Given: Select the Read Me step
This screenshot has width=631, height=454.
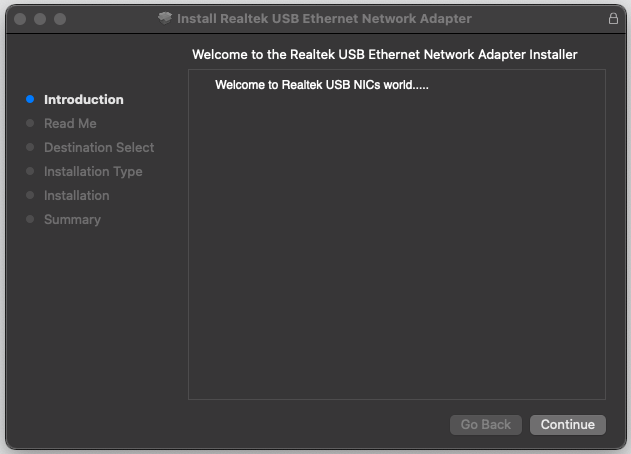Looking at the screenshot, I should coord(70,123).
